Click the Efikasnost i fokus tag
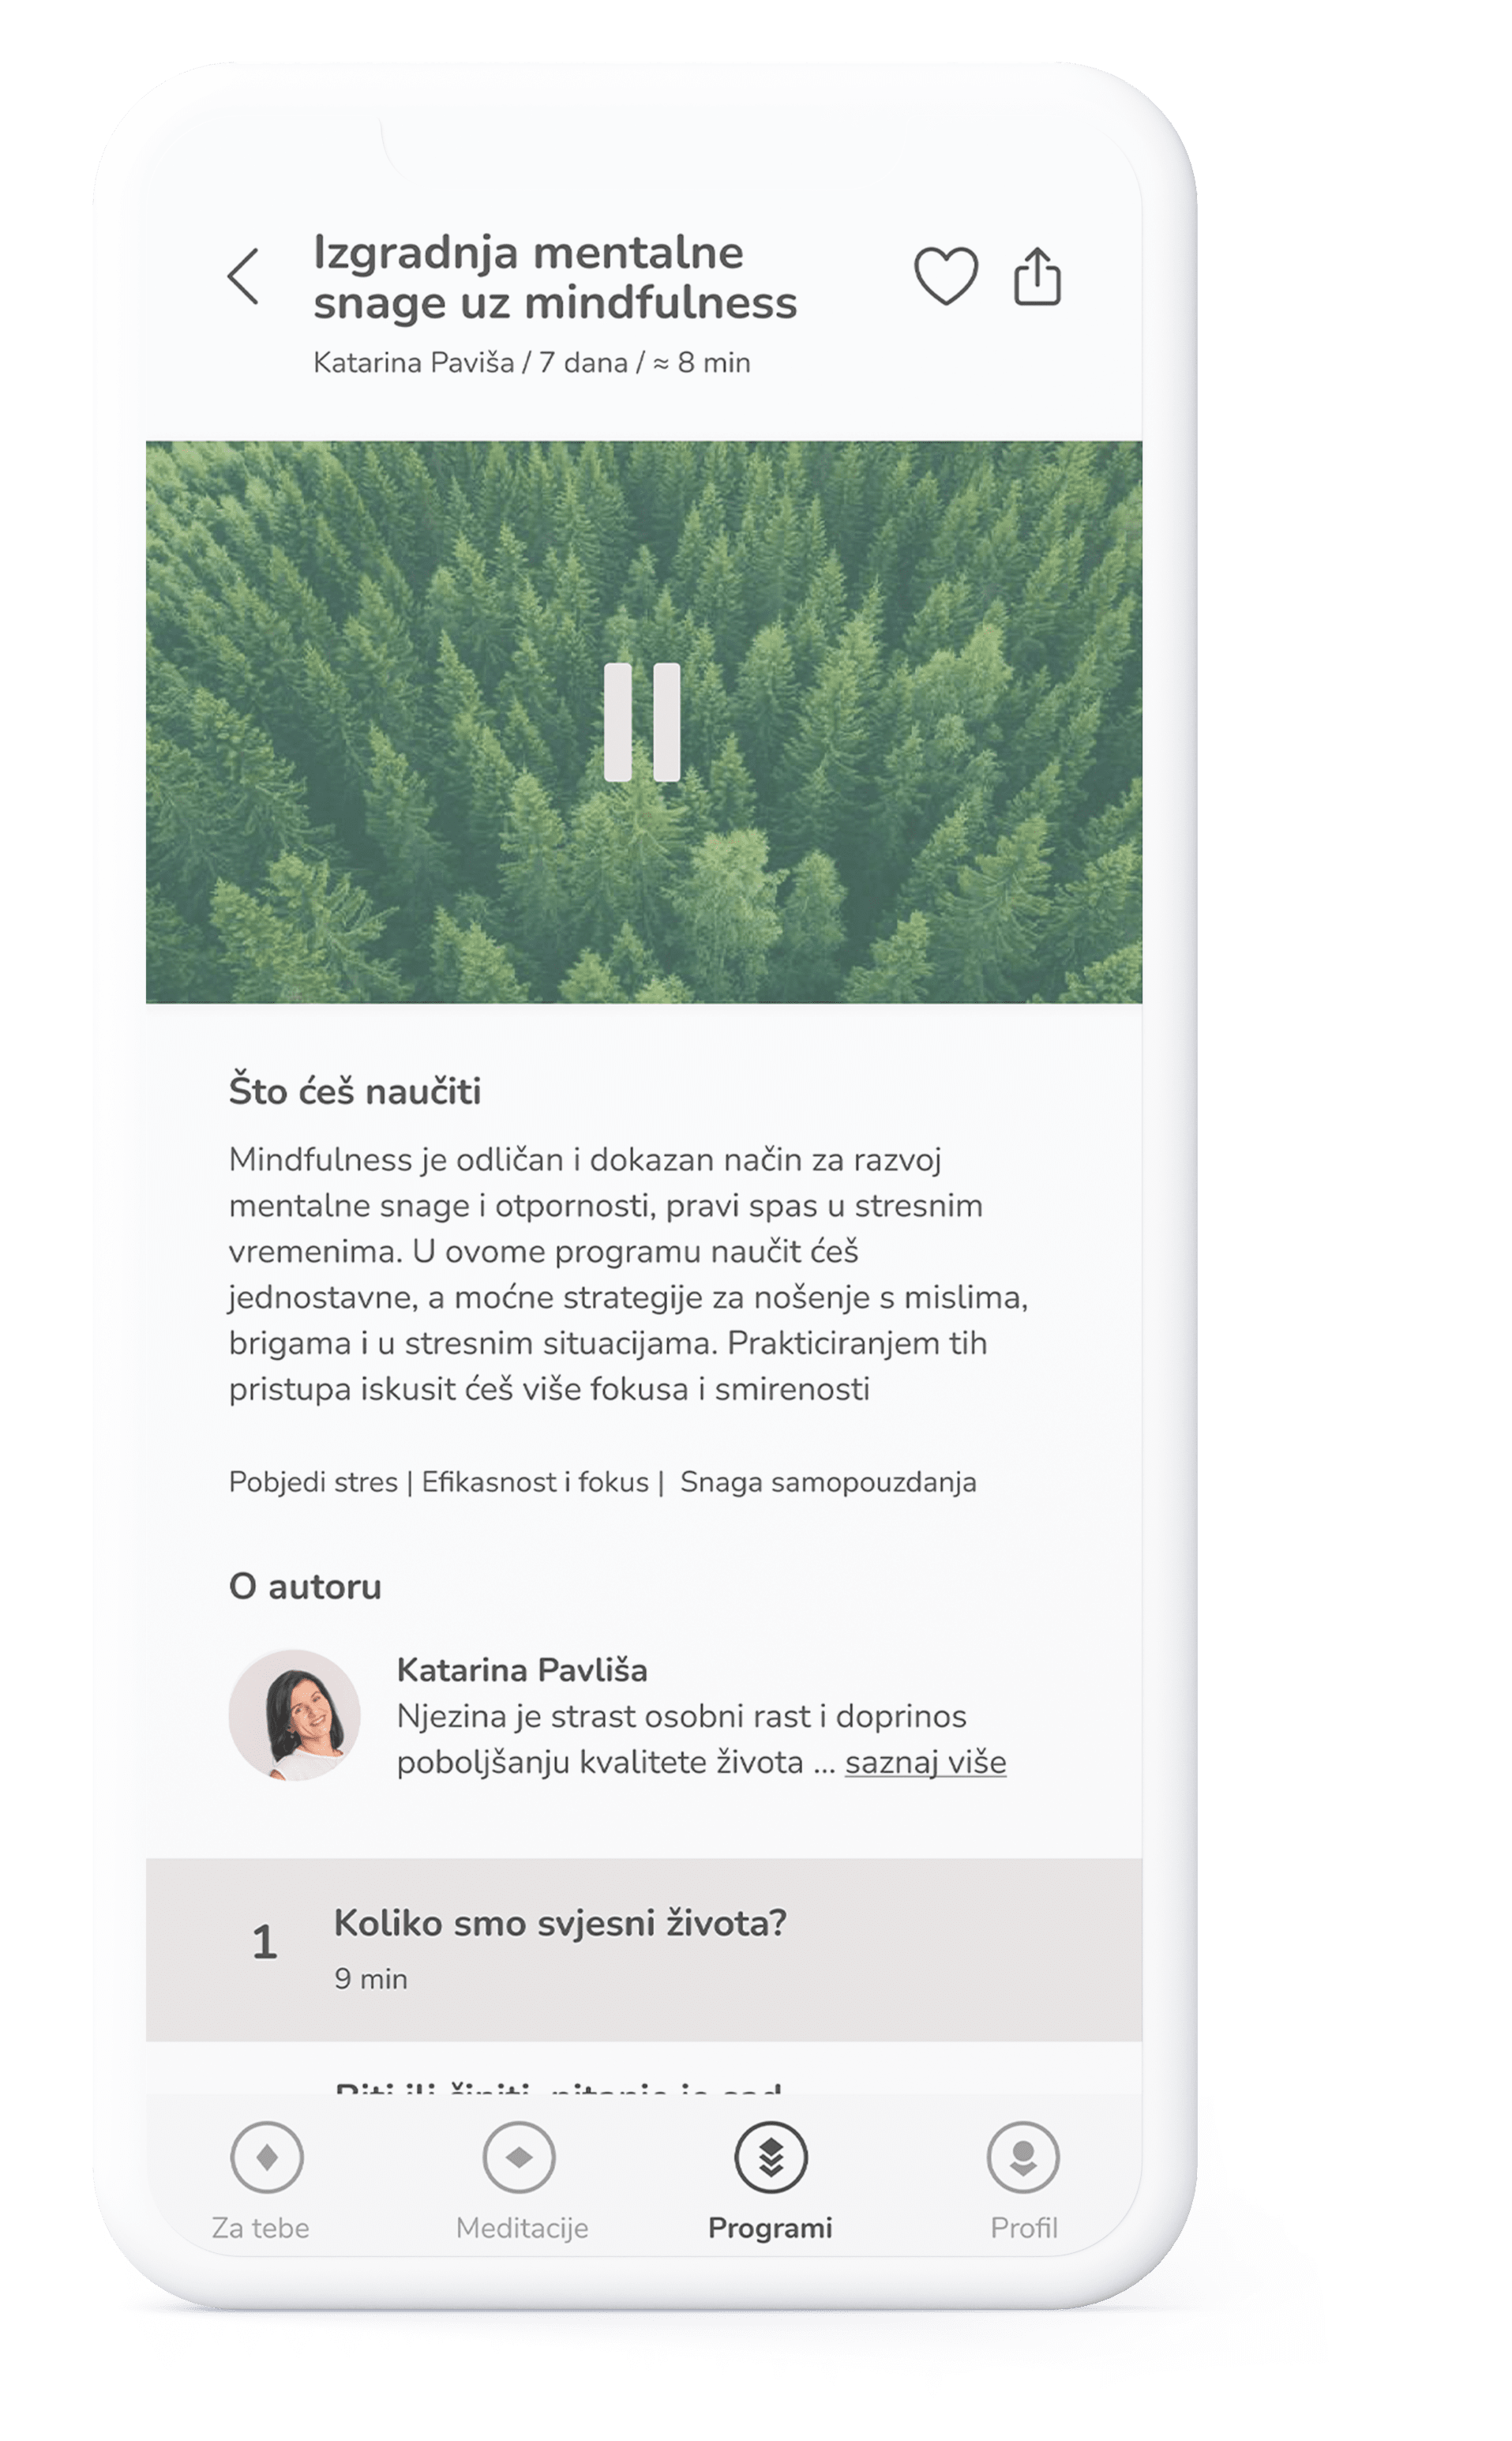The image size is (1512, 2441). click(x=535, y=1481)
